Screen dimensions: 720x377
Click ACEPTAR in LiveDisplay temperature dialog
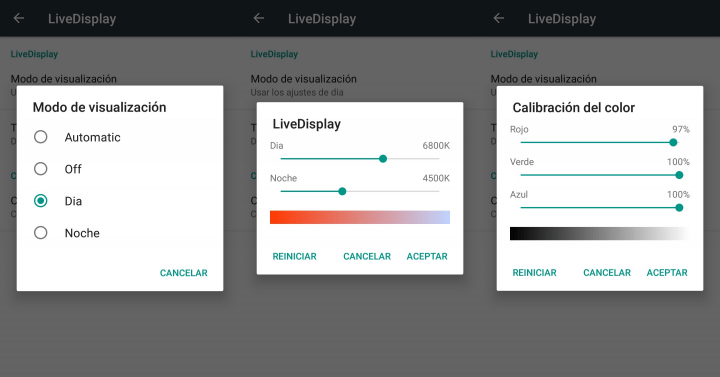427,256
